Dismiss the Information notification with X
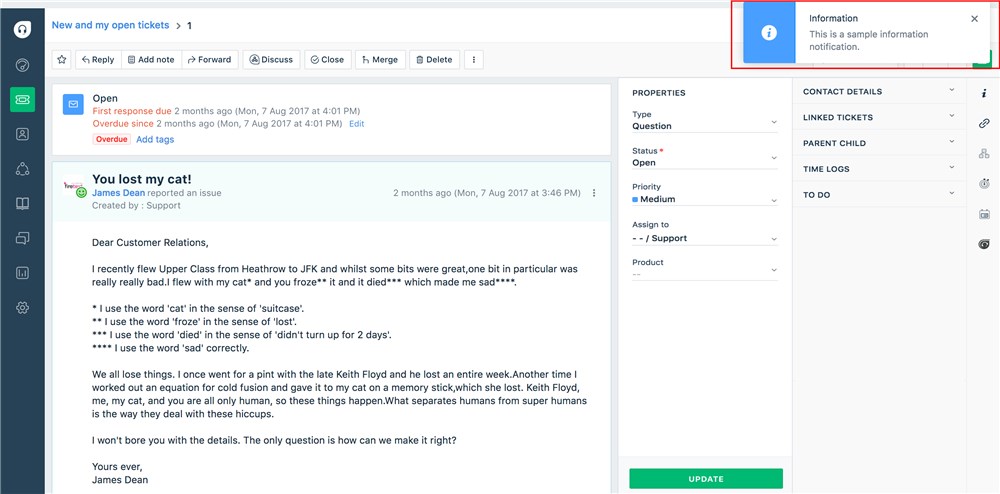This screenshot has width=1000, height=494. coord(974,18)
